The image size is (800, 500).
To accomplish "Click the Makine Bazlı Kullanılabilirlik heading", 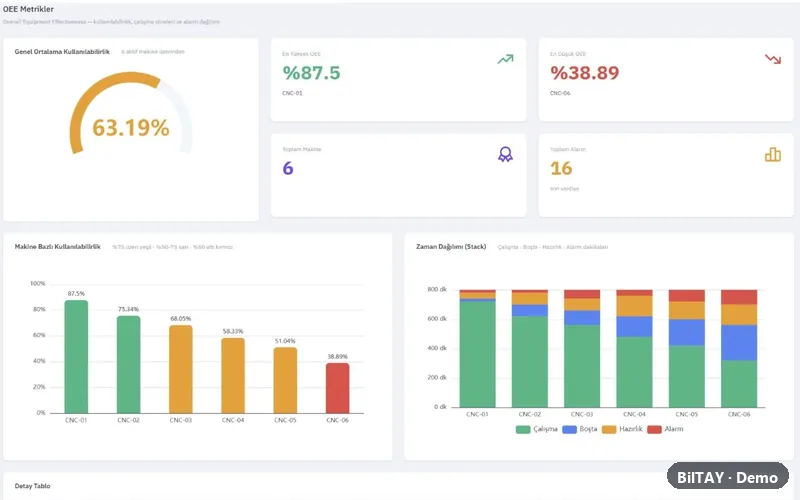I will 57,247.
